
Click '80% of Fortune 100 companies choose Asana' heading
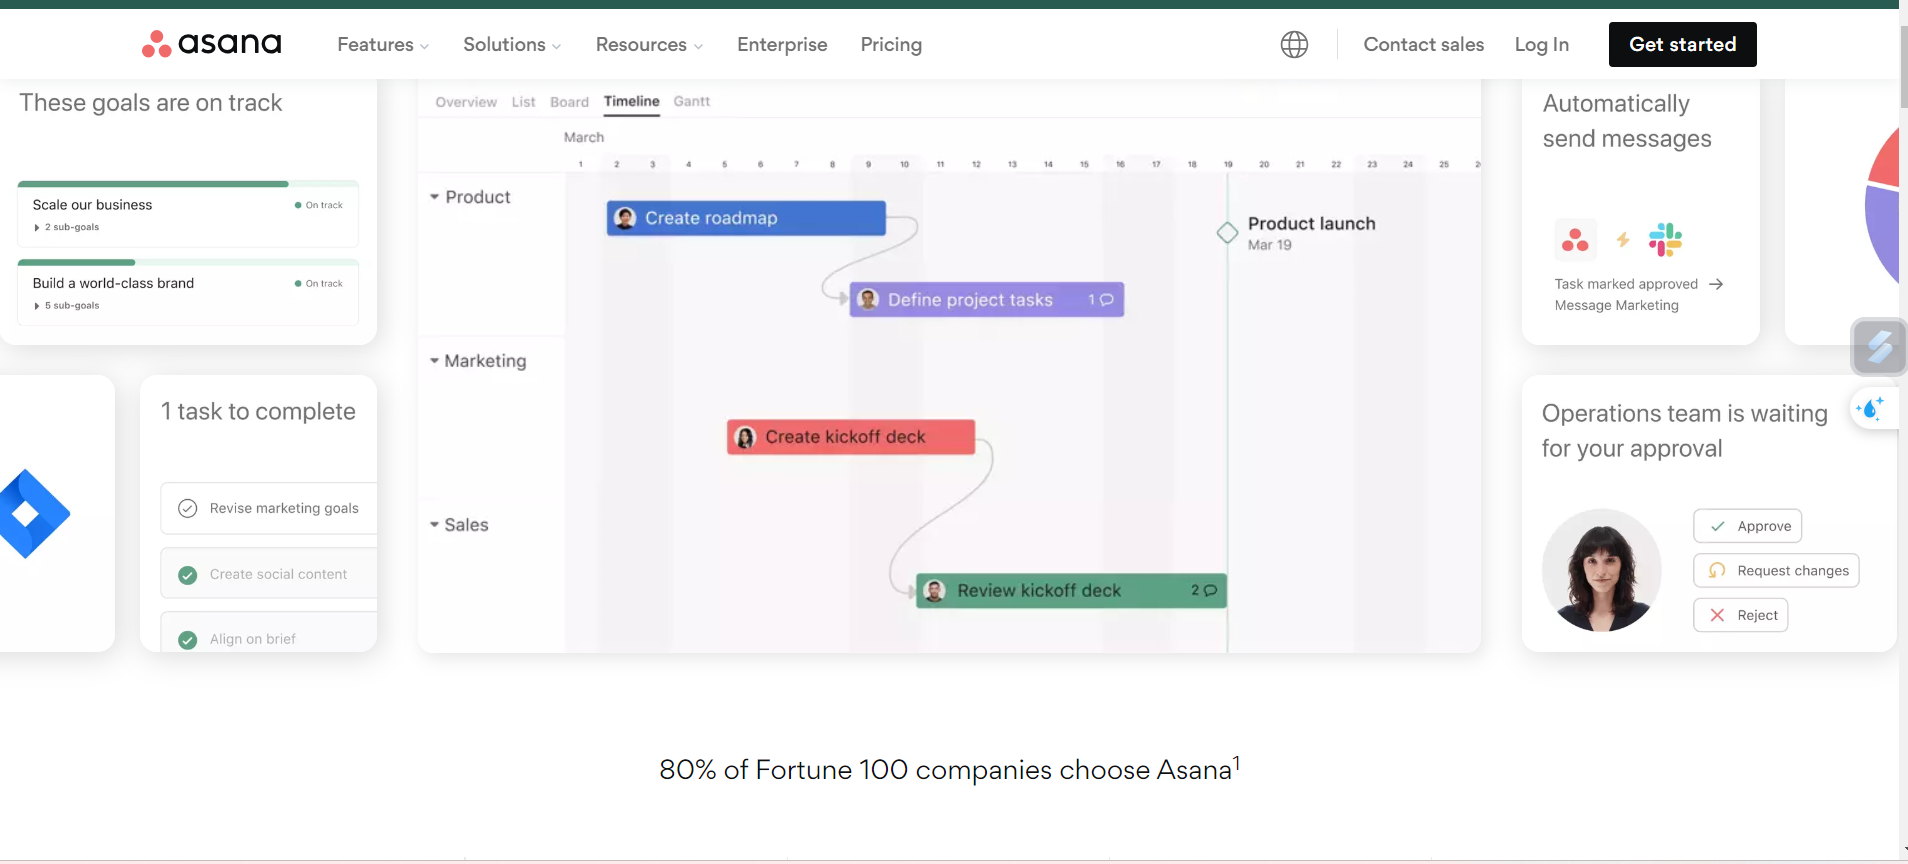pos(949,769)
